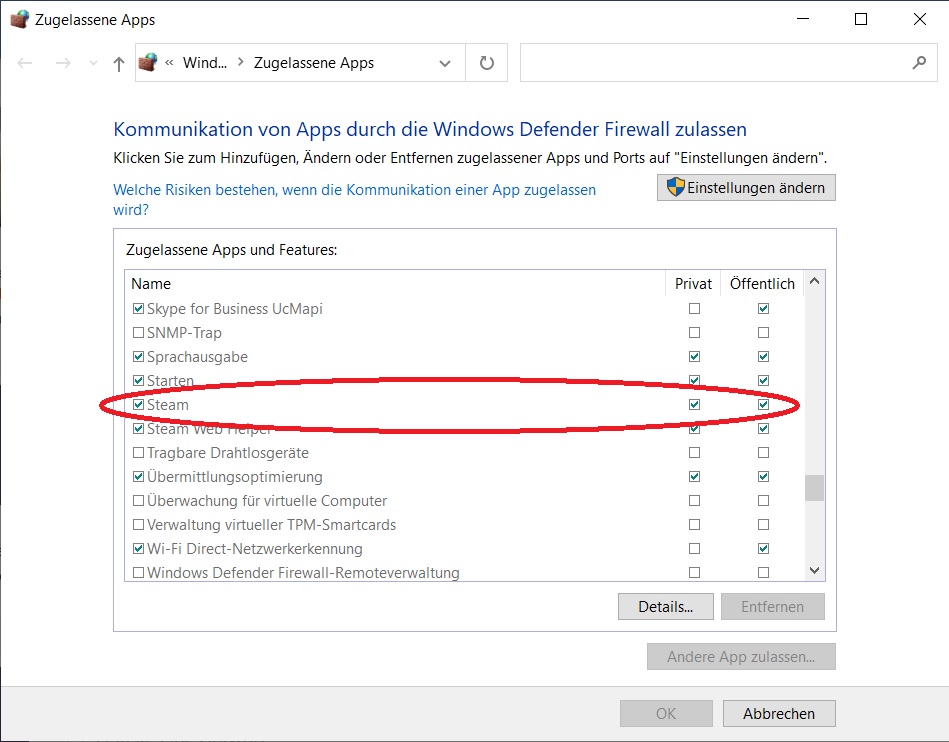Click Andere App zulassen... button

coord(741,657)
